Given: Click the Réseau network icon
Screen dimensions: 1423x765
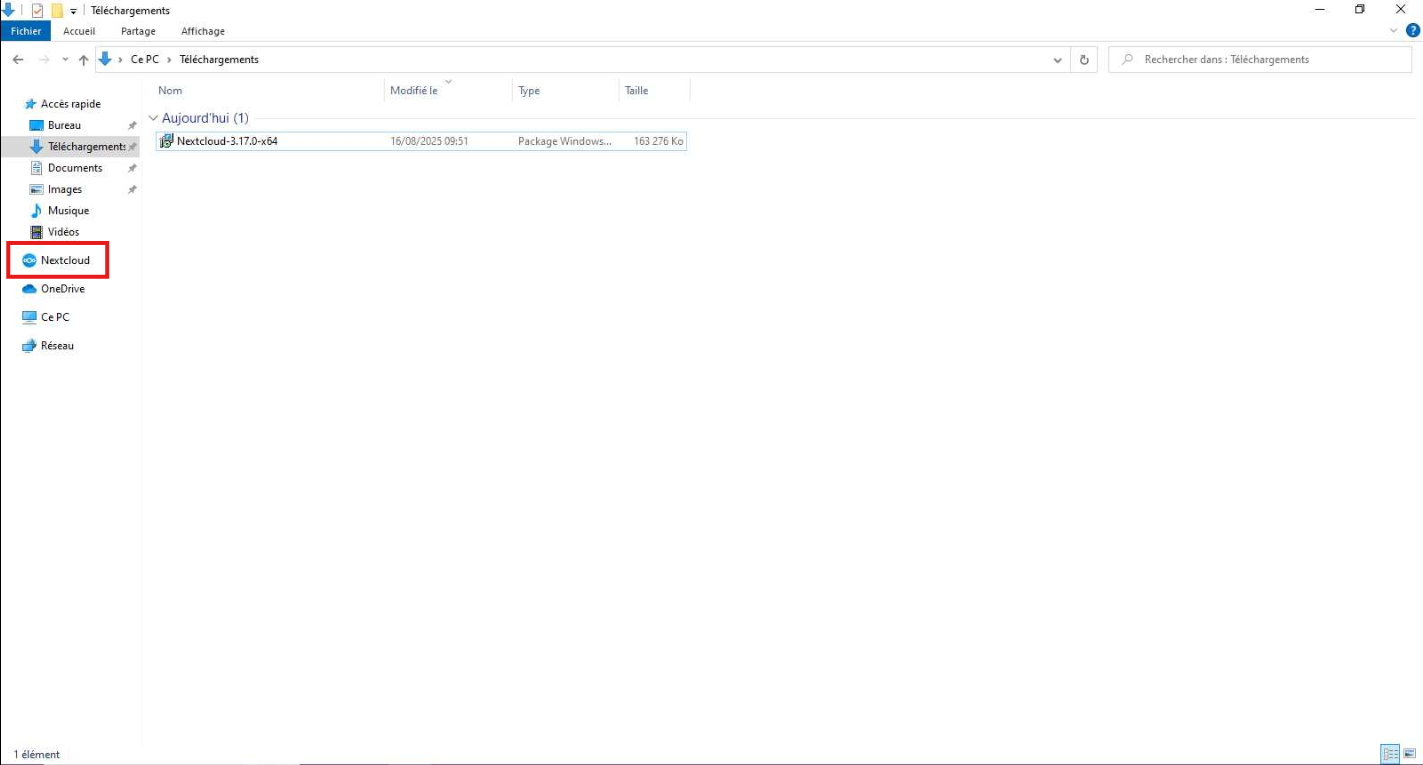Looking at the screenshot, I should pos(29,345).
